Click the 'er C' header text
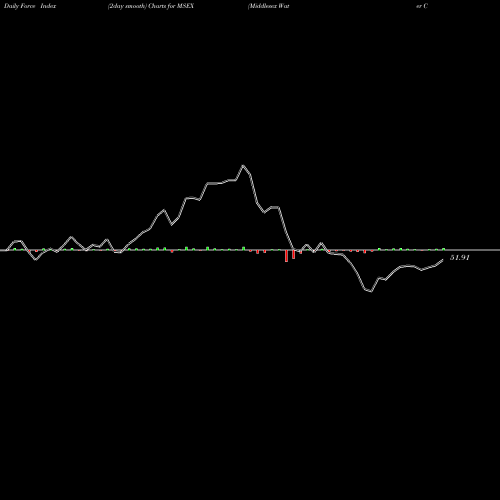The height and width of the screenshot is (500, 500). [422, 6]
